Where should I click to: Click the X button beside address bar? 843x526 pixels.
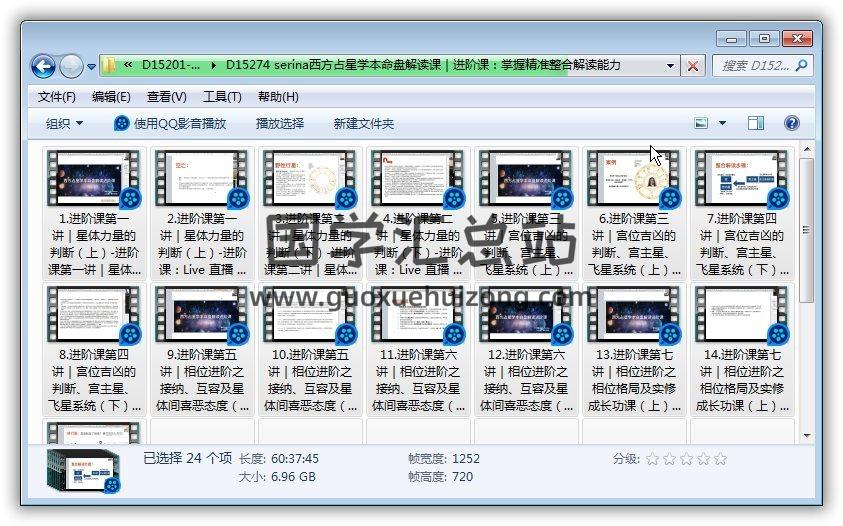pyautogui.click(x=692, y=66)
